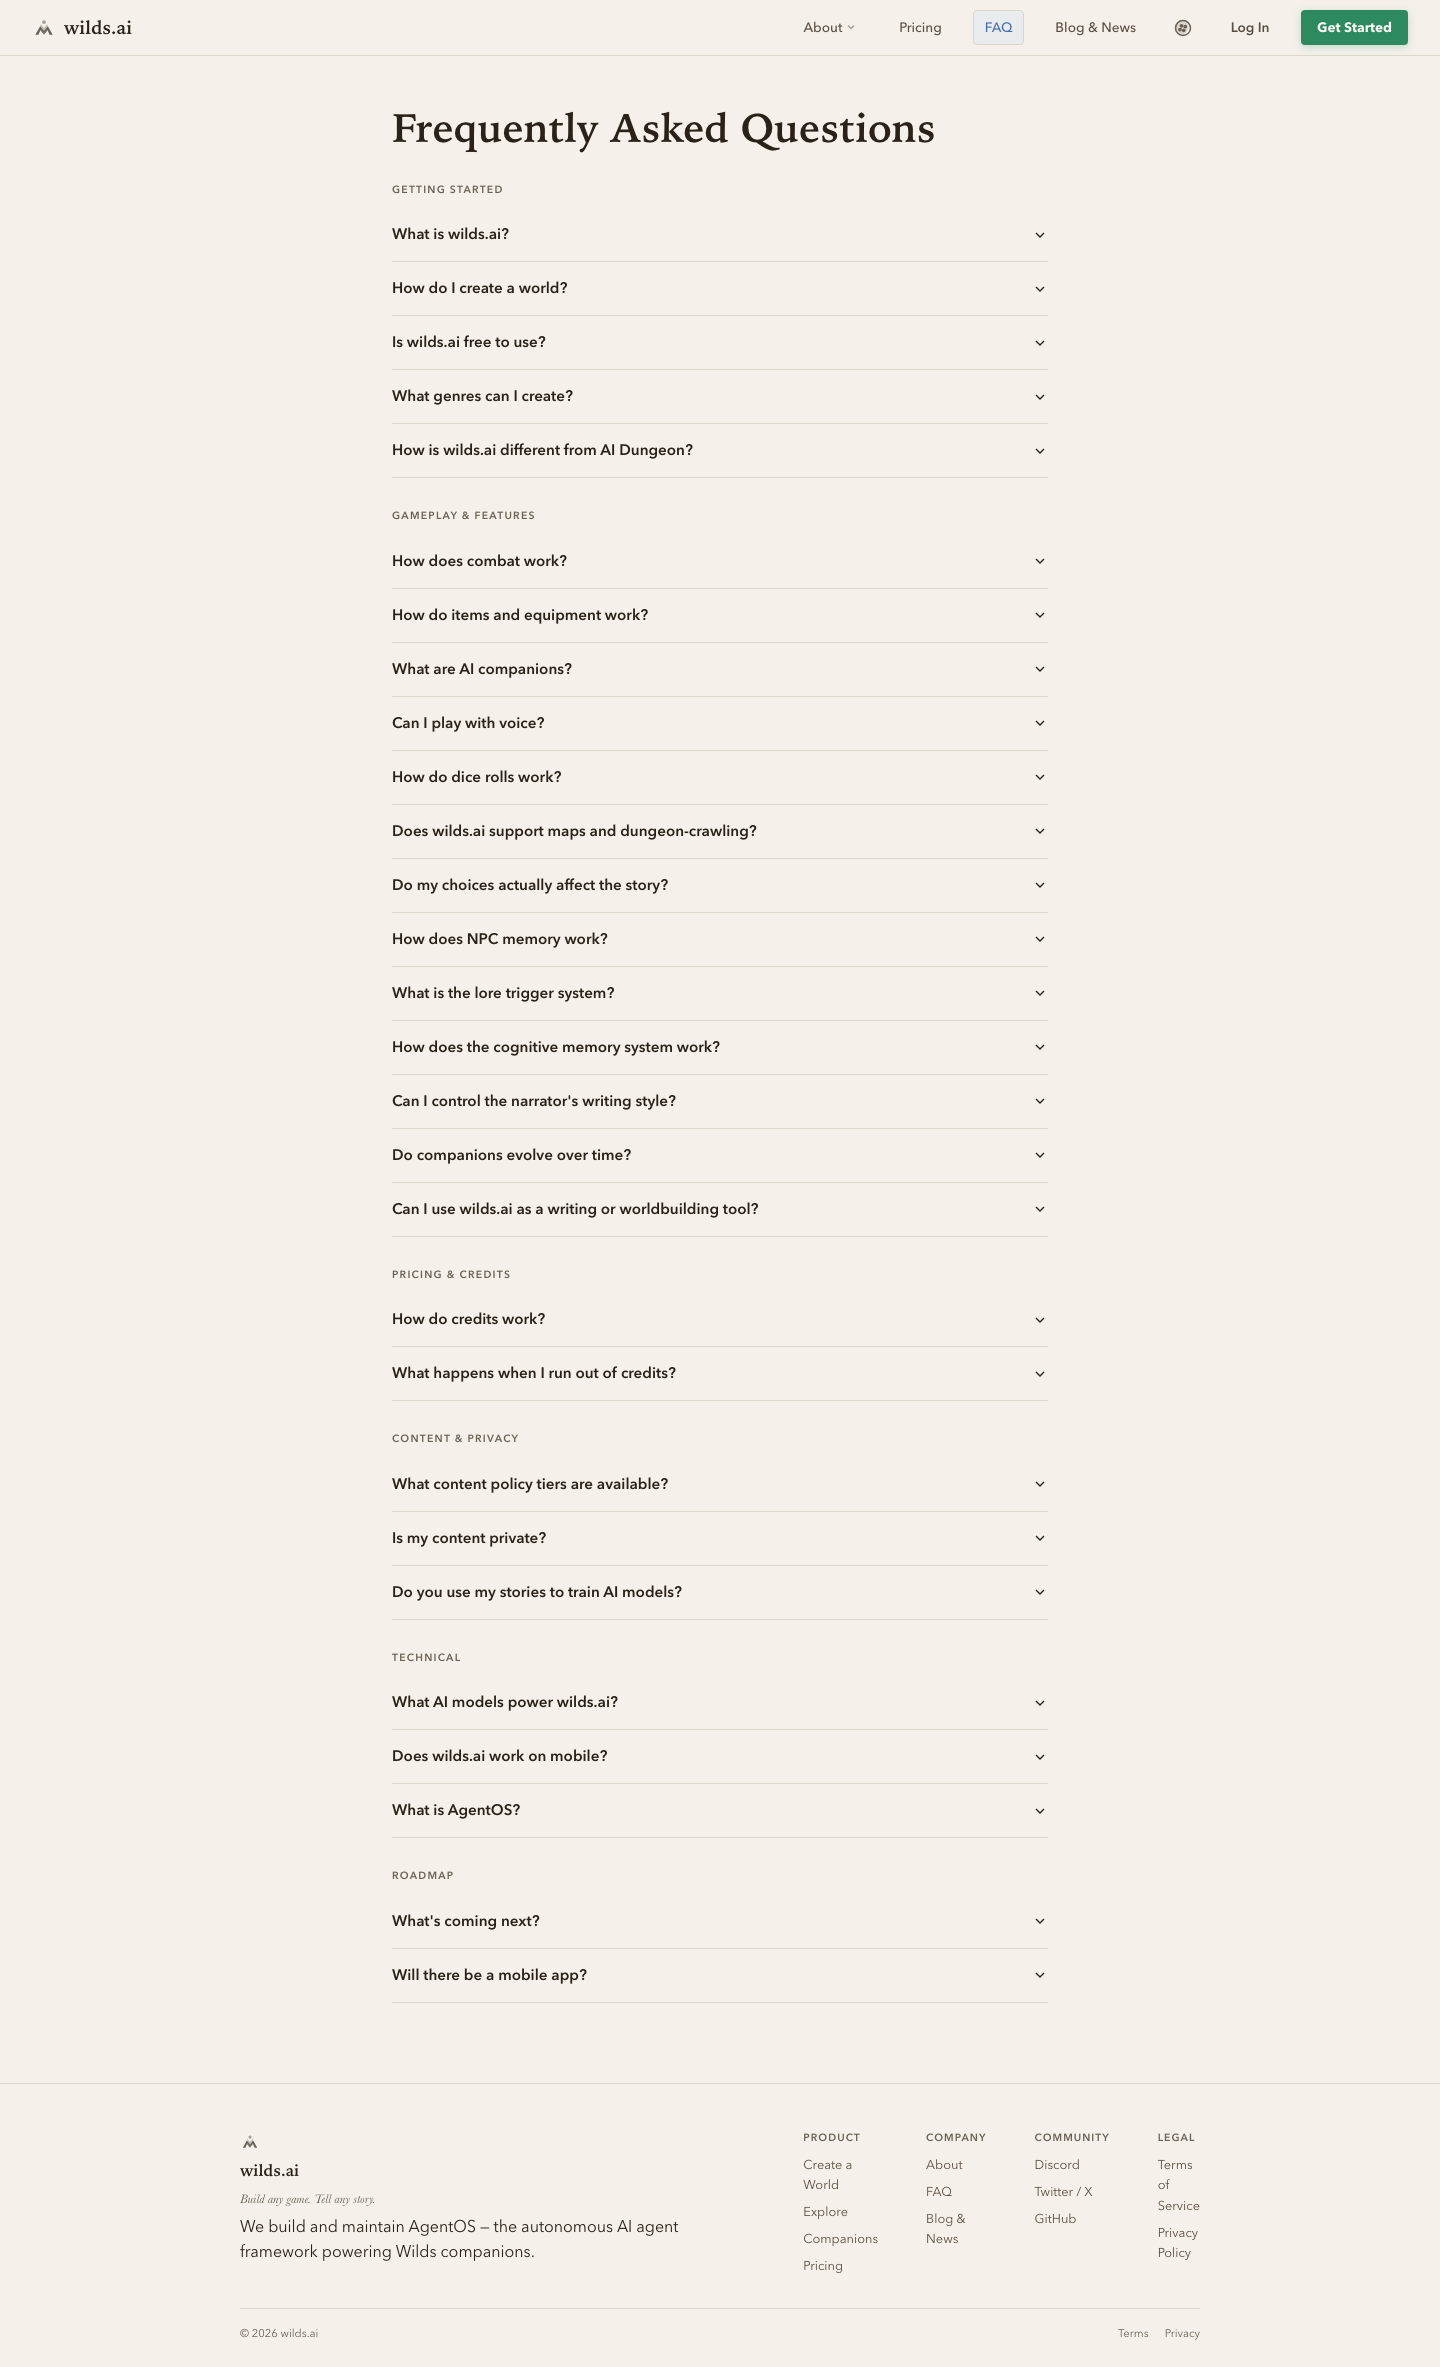
Task: Expand "What are AI companions?" question
Action: [482, 669]
